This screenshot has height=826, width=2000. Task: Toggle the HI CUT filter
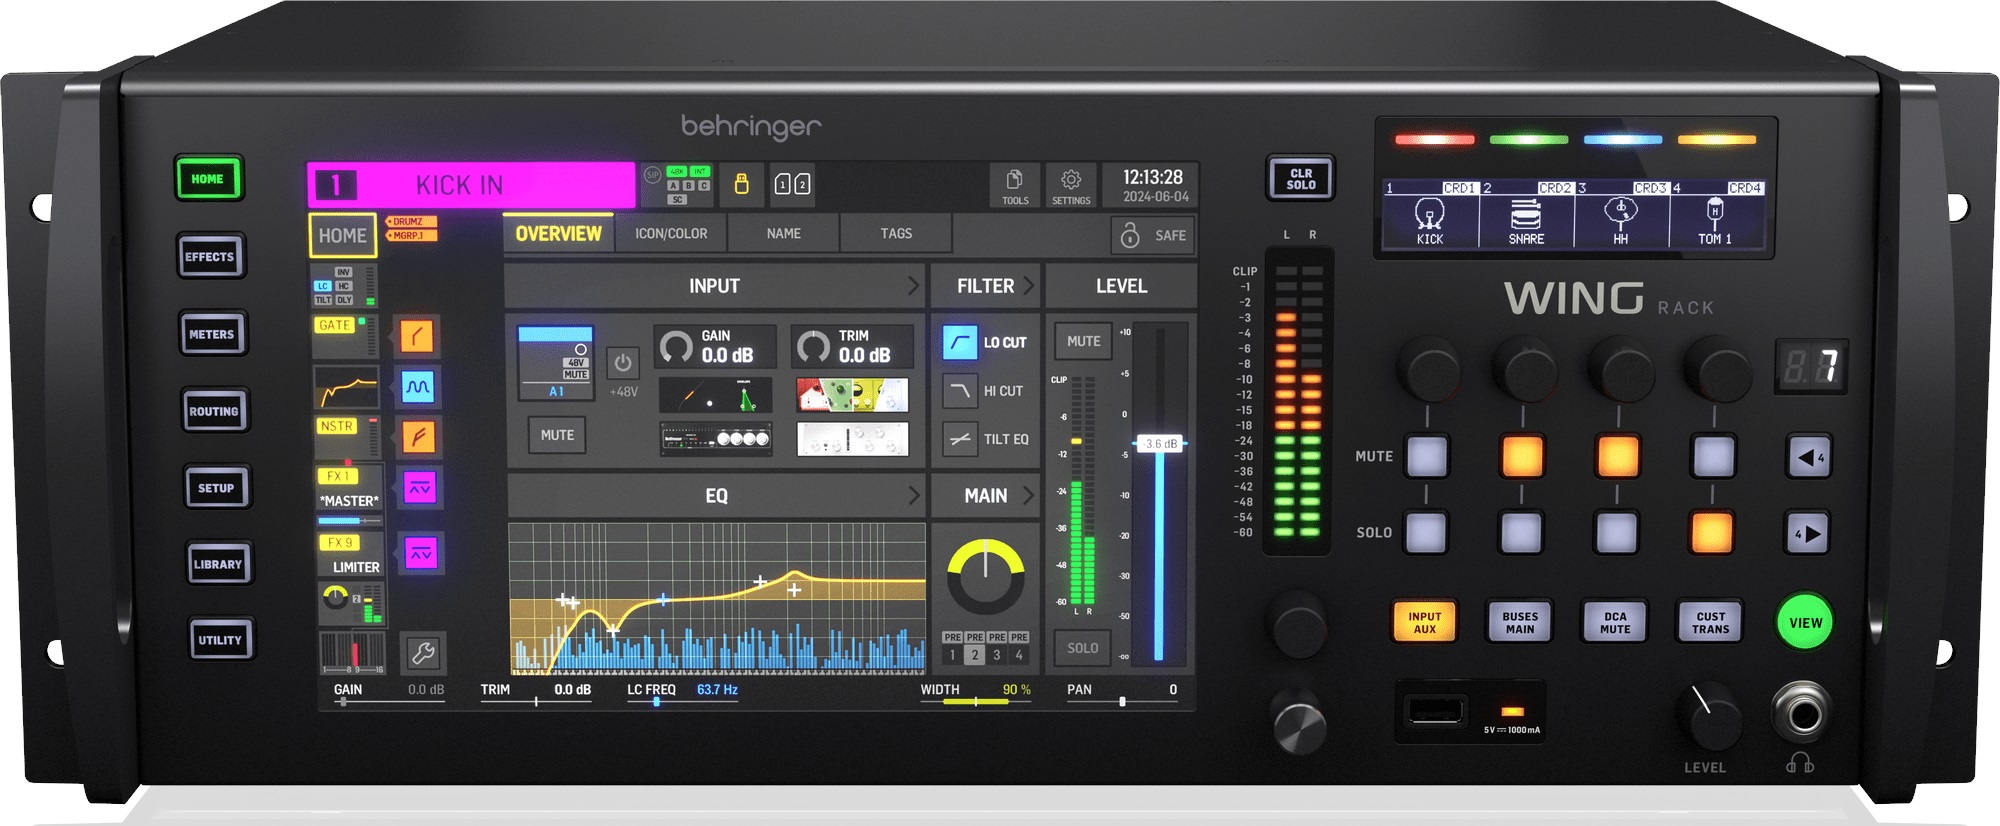960,391
